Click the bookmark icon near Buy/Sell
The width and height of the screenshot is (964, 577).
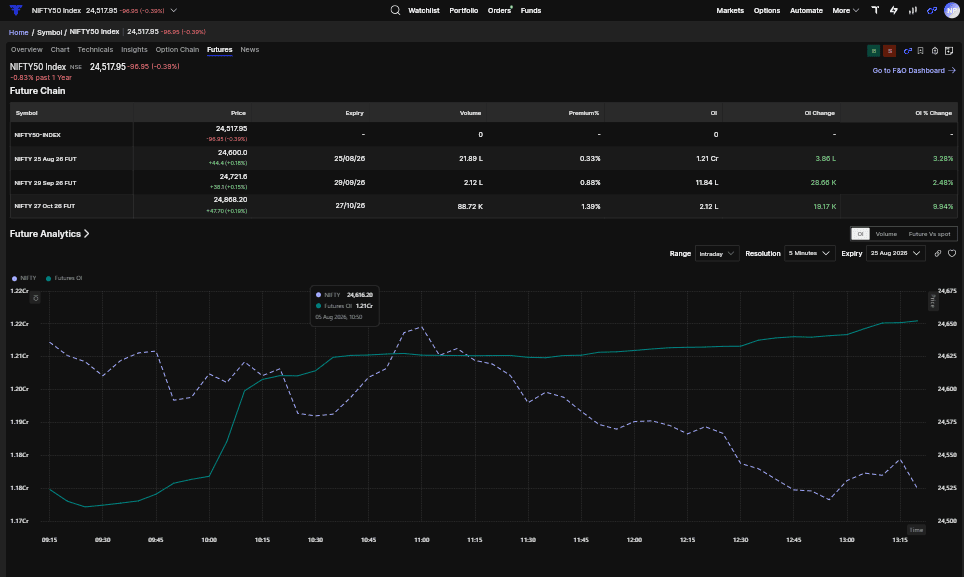[920, 51]
